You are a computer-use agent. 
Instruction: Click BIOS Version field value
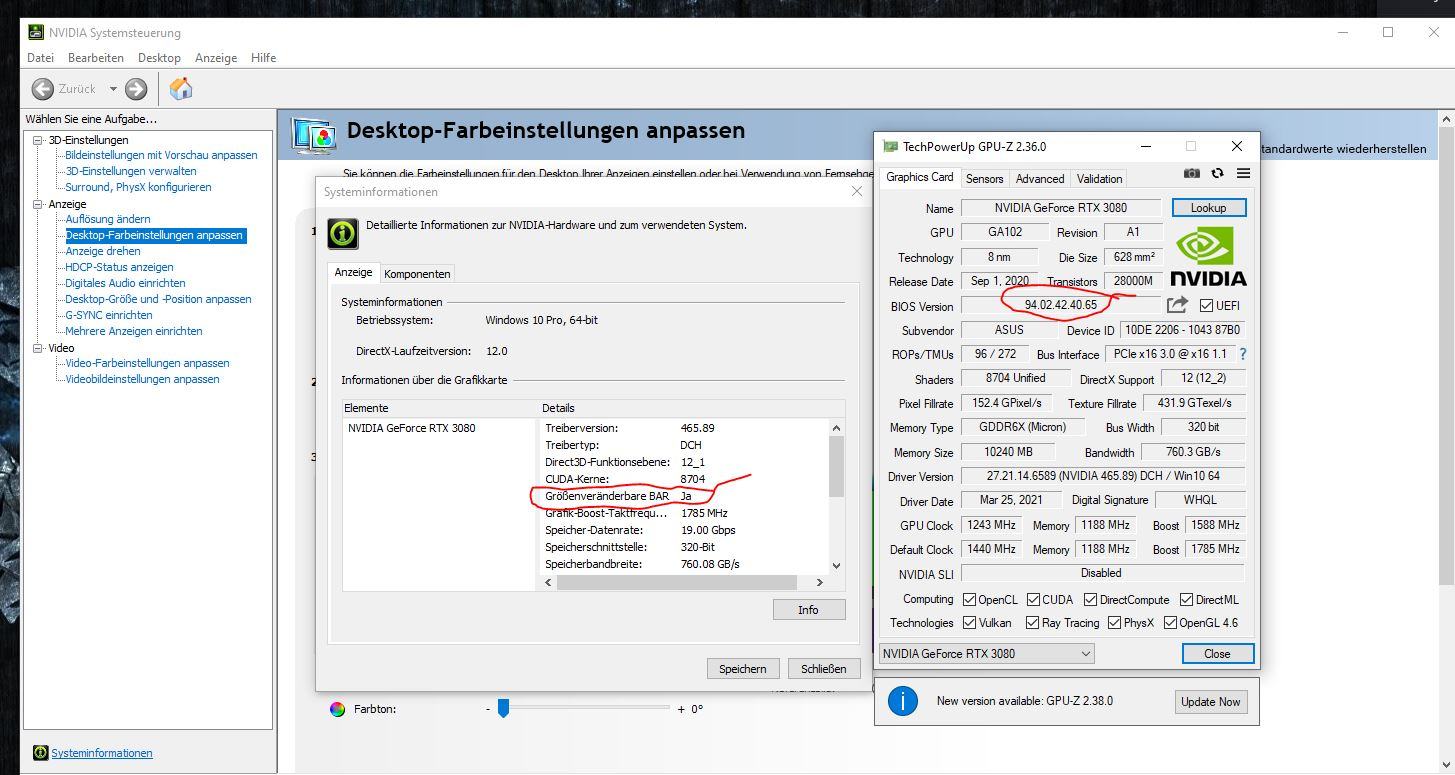pyautogui.click(x=1061, y=305)
